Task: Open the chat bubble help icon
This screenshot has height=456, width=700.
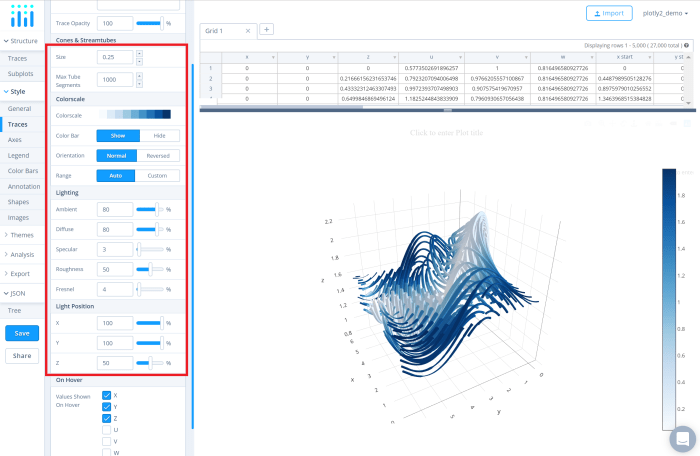Action: (x=683, y=439)
